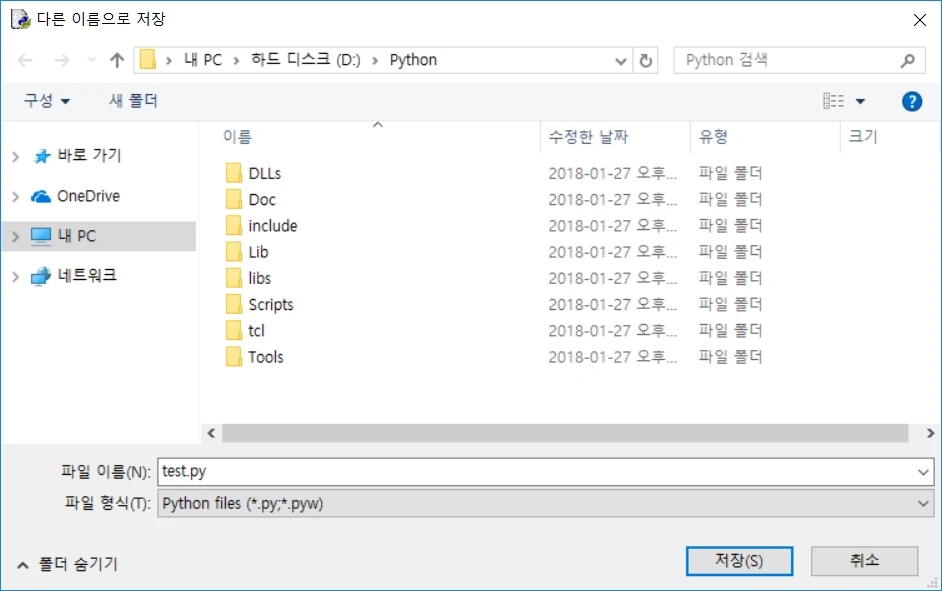
Task: Click the 취소 button
Action: [864, 561]
